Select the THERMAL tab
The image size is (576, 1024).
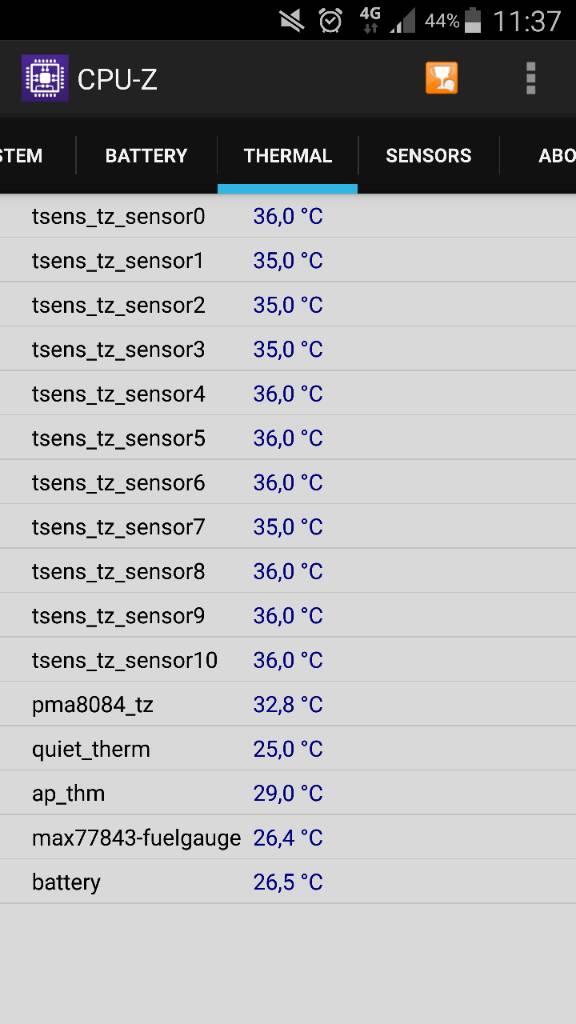tap(288, 155)
